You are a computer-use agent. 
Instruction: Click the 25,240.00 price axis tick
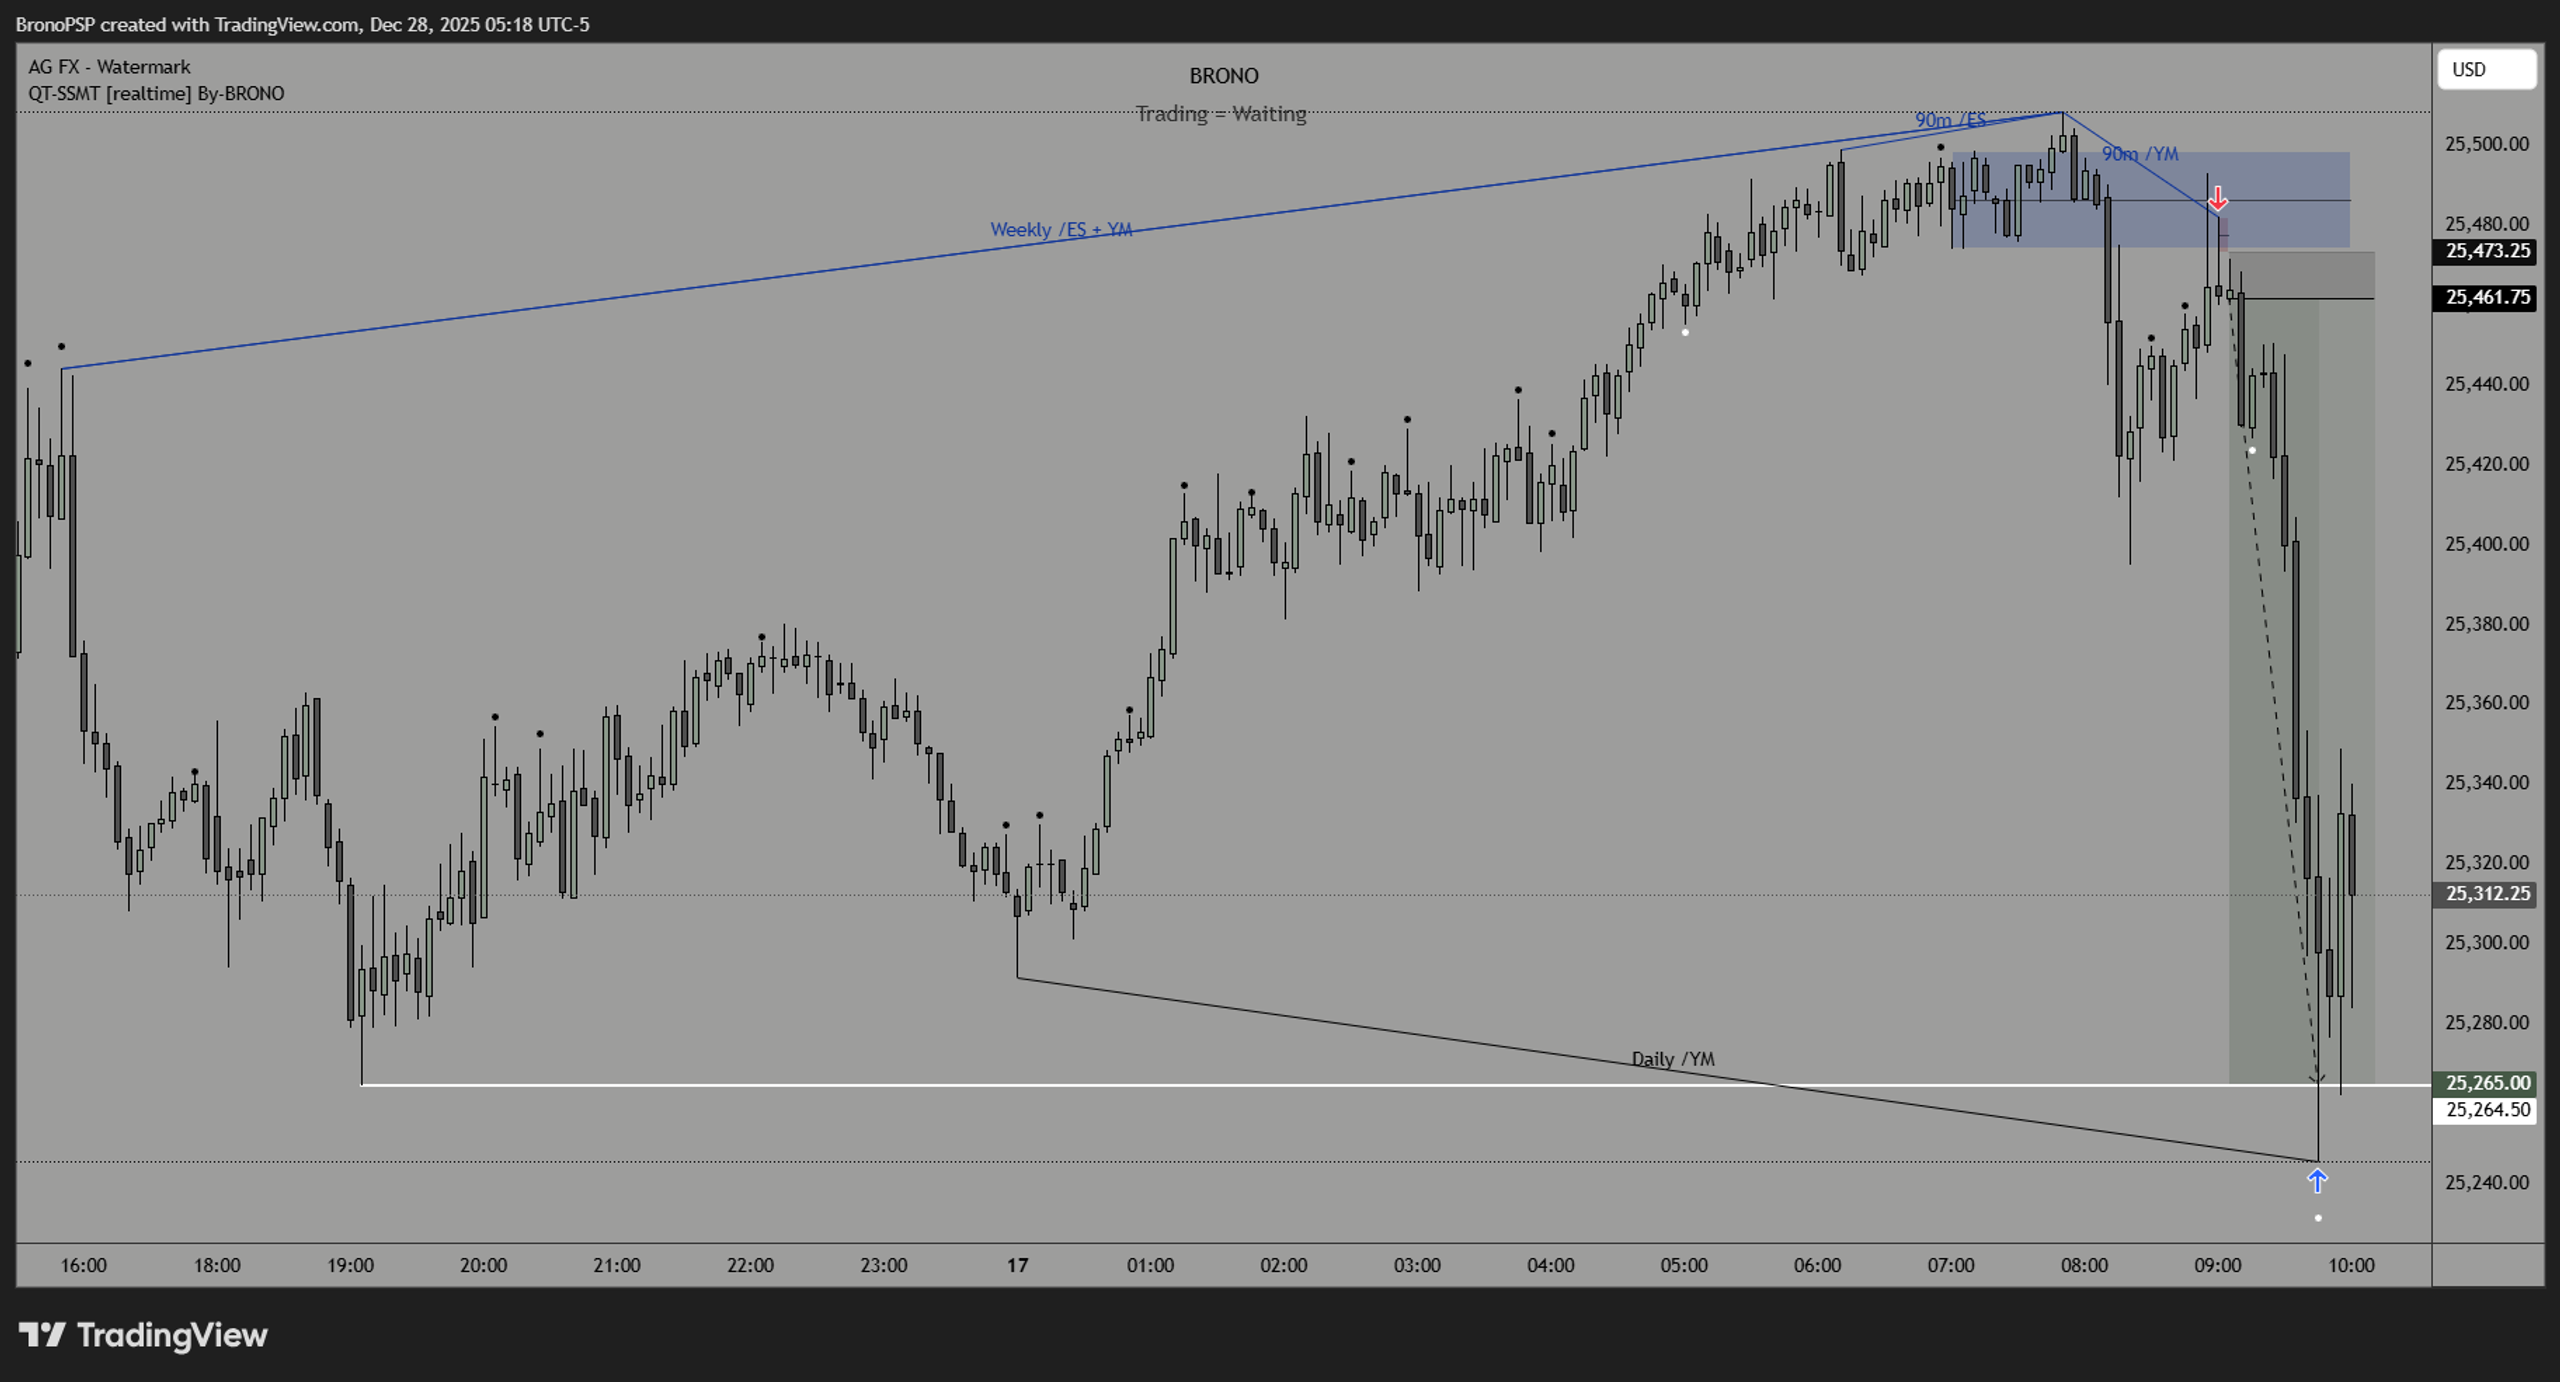point(2487,1182)
